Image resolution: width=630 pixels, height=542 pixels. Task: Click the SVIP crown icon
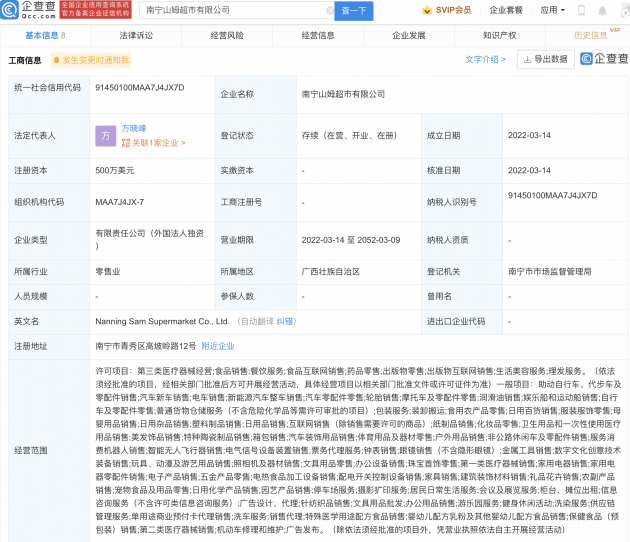click(427, 10)
